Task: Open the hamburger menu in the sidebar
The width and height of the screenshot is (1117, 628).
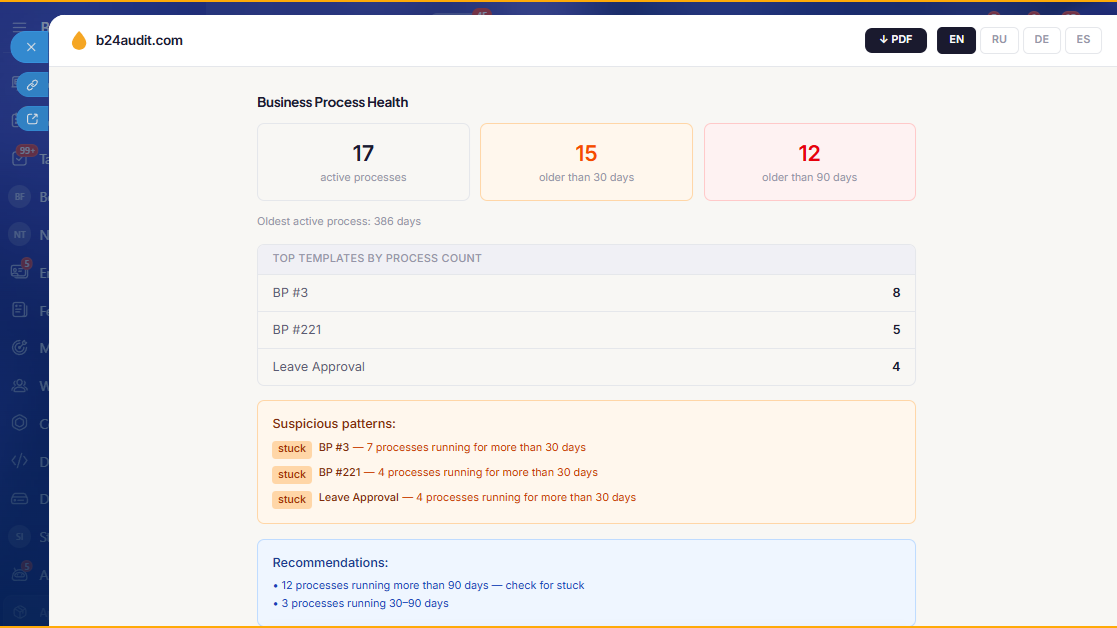Action: pos(19,27)
